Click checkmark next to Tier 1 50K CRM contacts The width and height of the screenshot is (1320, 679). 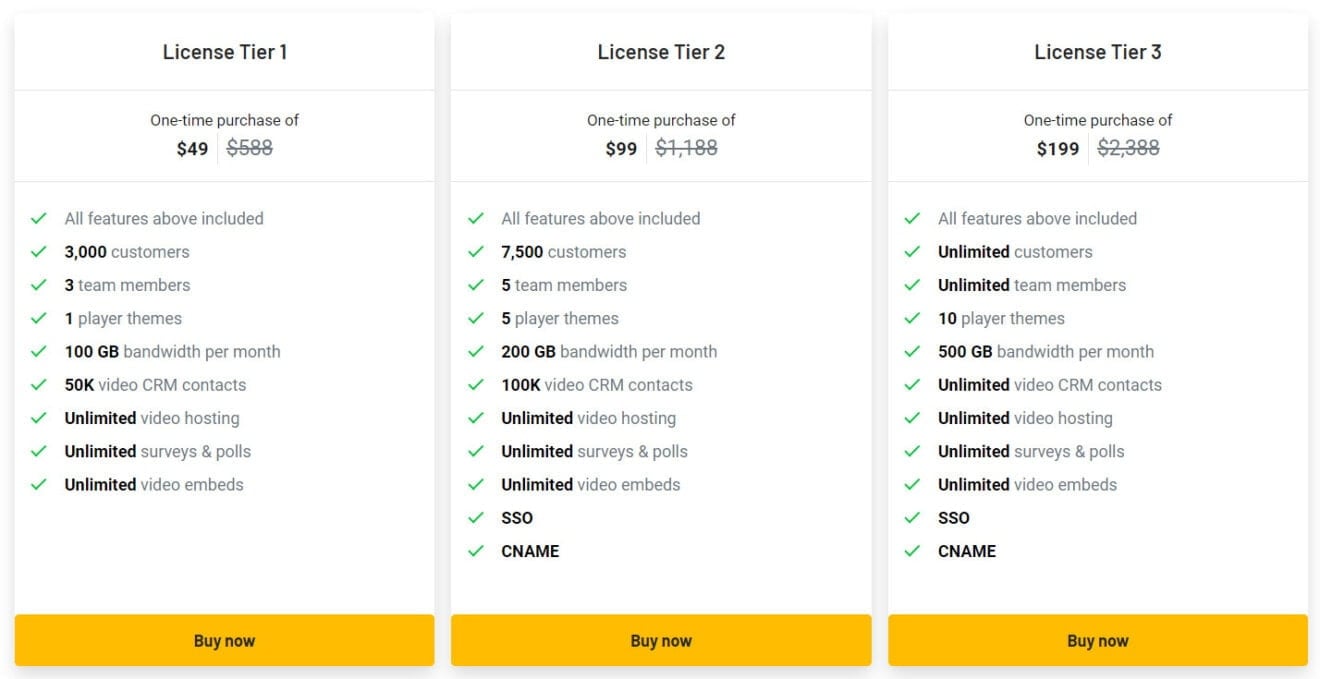pos(39,385)
